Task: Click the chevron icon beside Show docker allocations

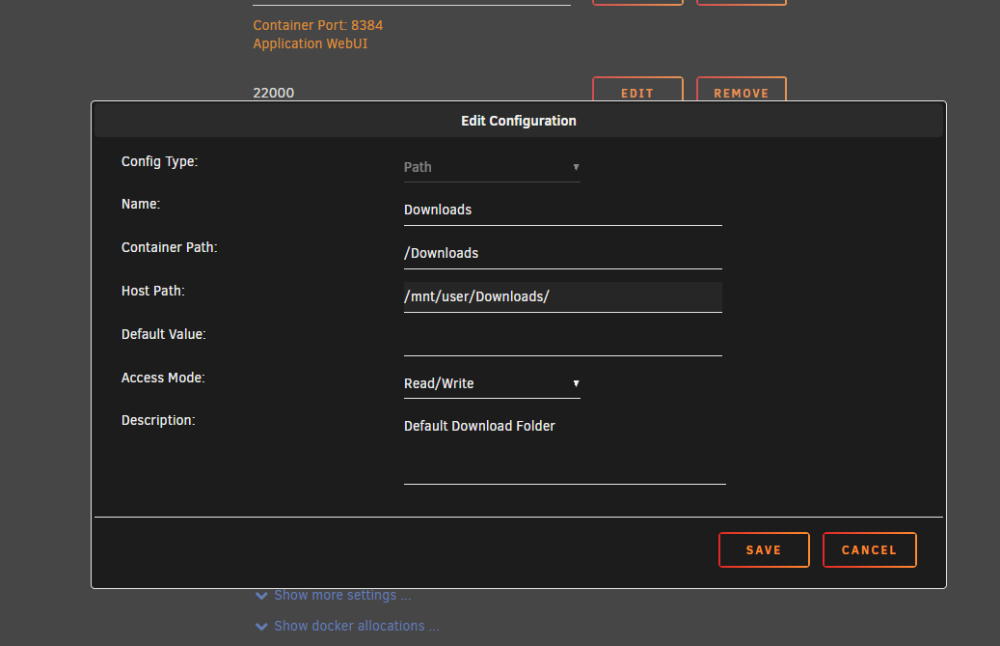Action: [261, 626]
